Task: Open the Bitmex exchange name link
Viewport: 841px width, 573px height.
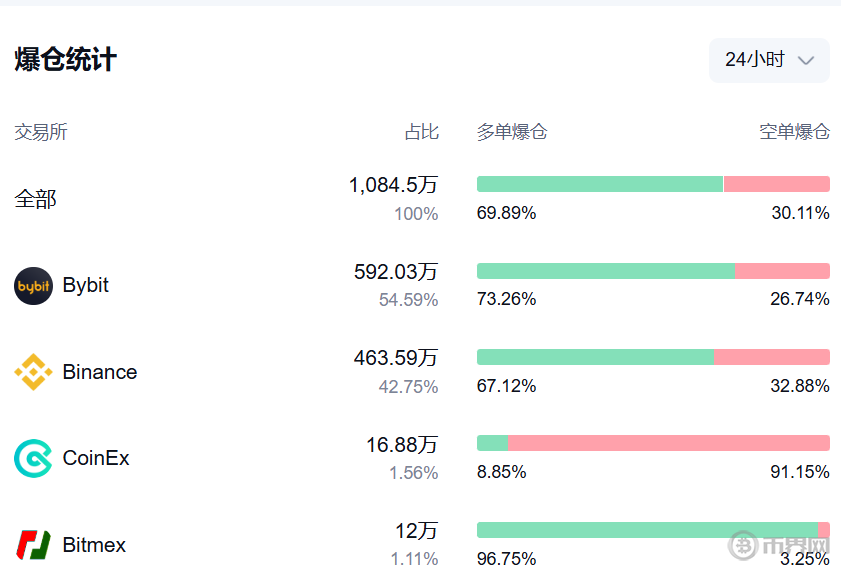Action: [x=94, y=545]
